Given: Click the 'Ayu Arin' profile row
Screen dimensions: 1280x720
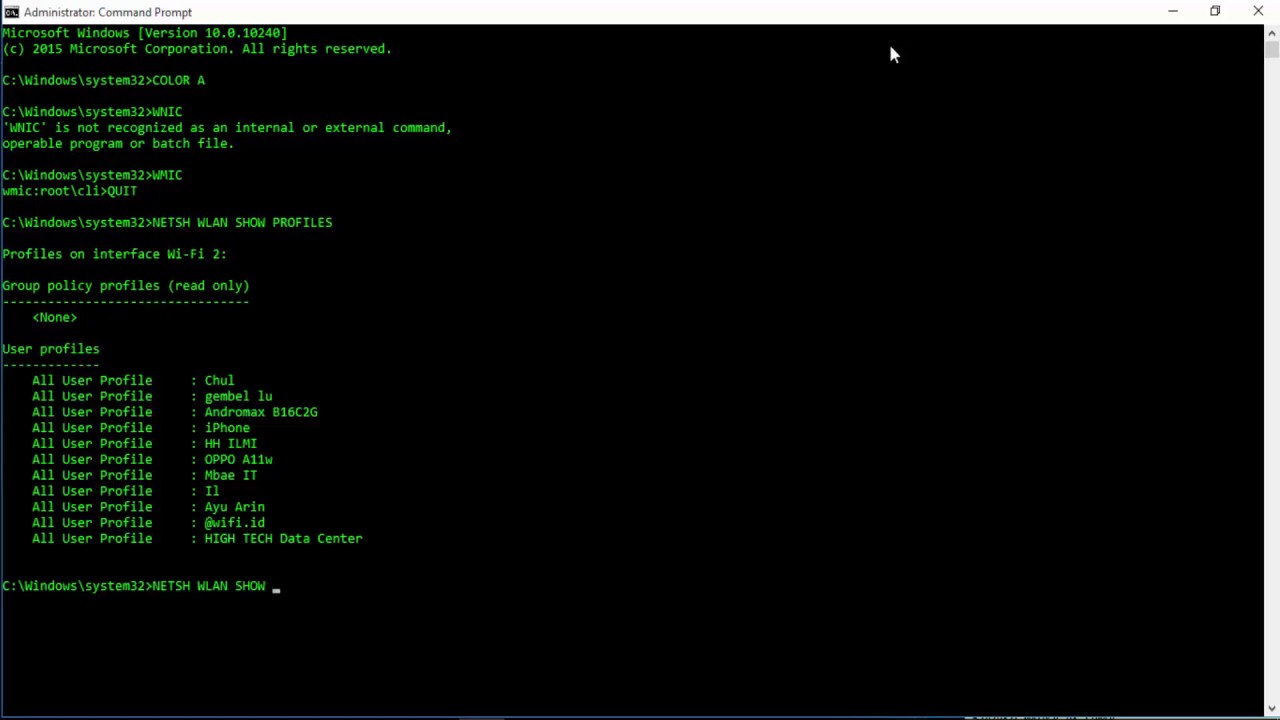Looking at the screenshot, I should pos(148,507).
